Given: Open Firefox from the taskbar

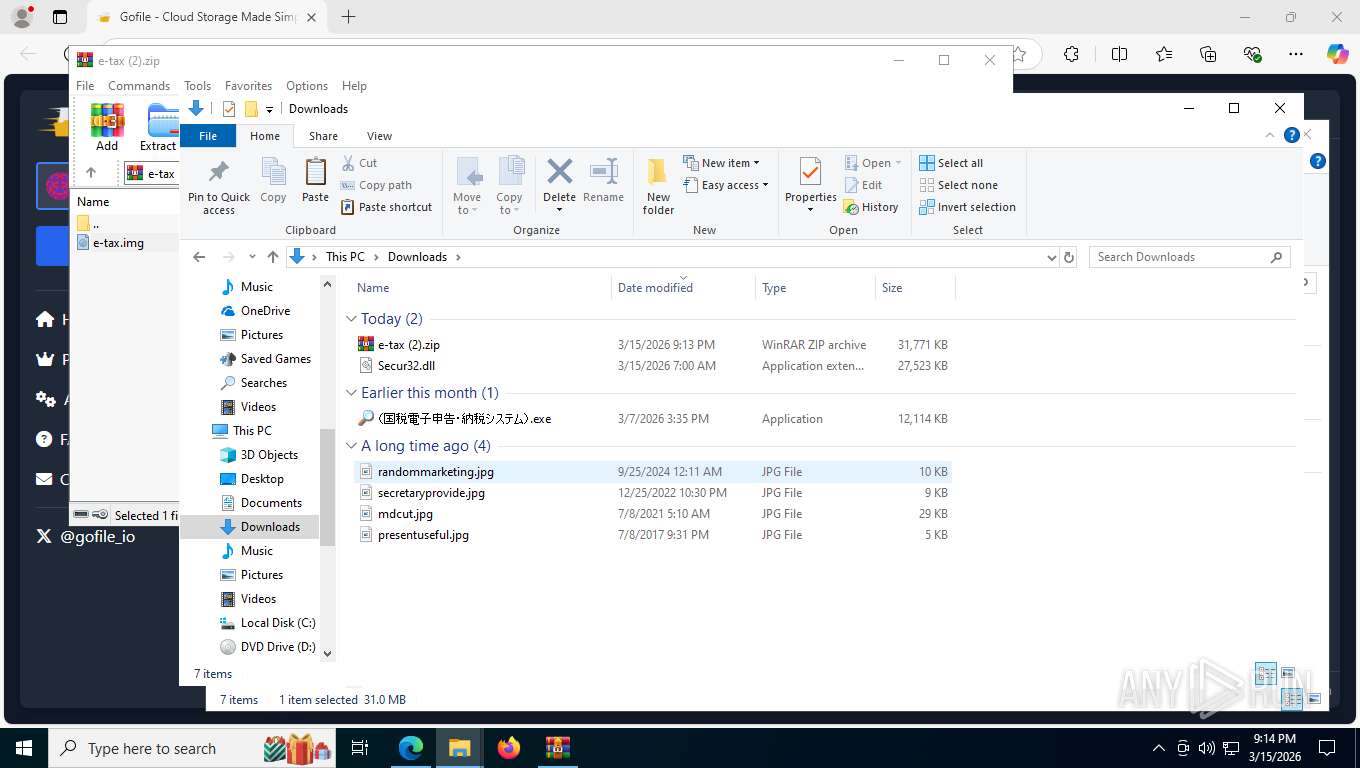Looking at the screenshot, I should [509, 747].
